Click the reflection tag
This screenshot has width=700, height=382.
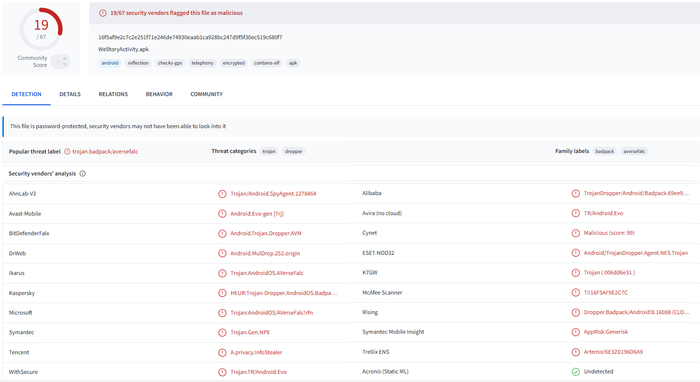click(138, 63)
